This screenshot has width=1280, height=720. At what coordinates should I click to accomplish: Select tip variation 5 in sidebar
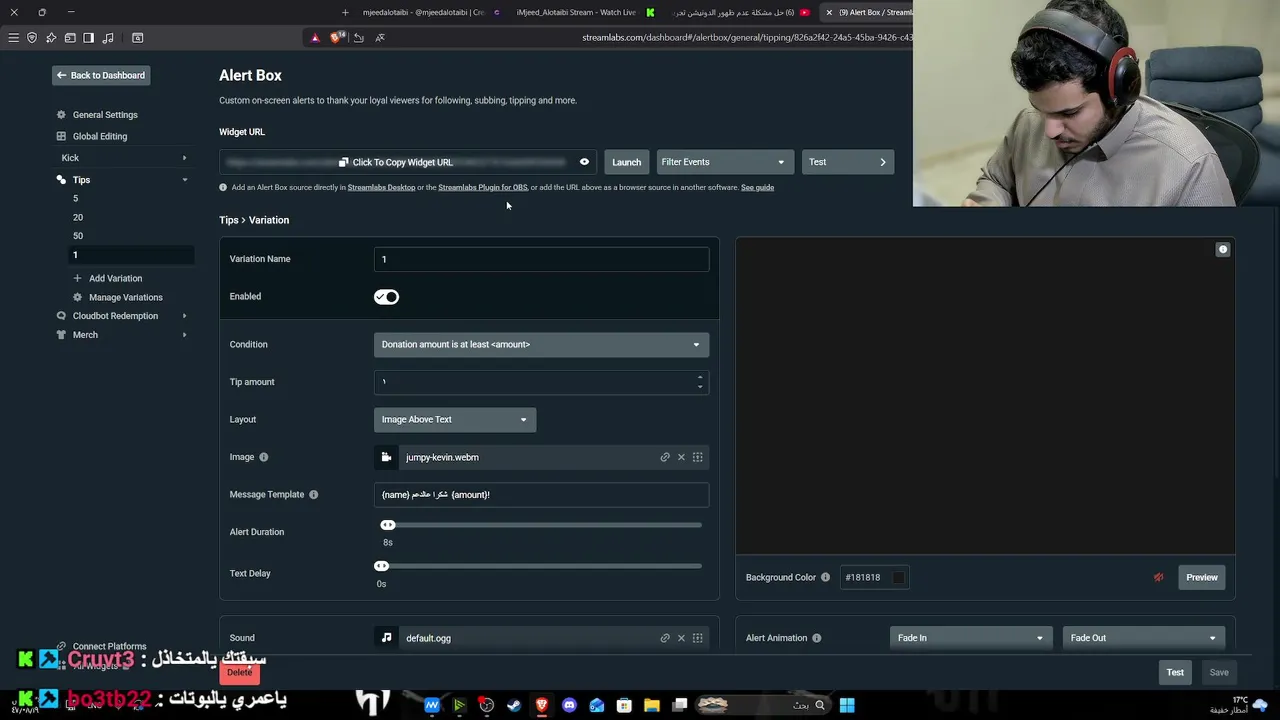(75, 199)
